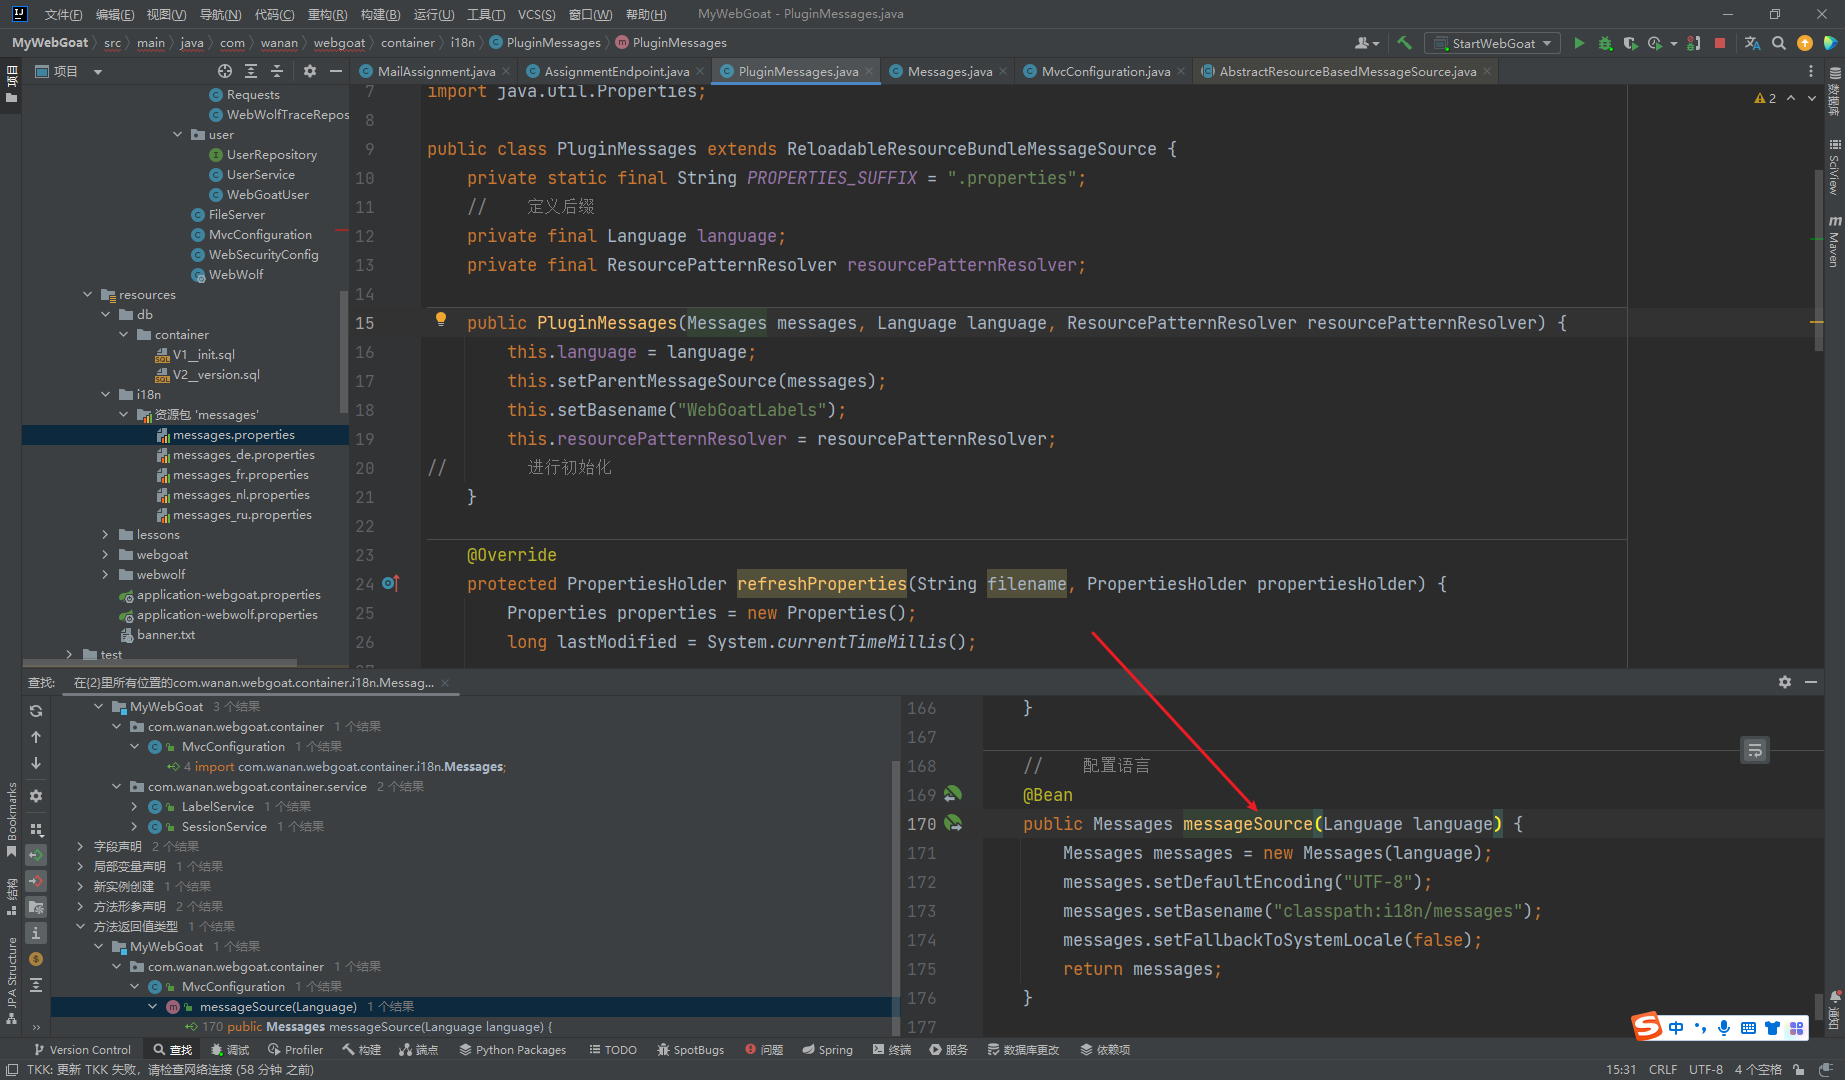Image resolution: width=1845 pixels, height=1080 pixels.
Task: Toggle the JPA Structure tool window
Action: (11, 981)
